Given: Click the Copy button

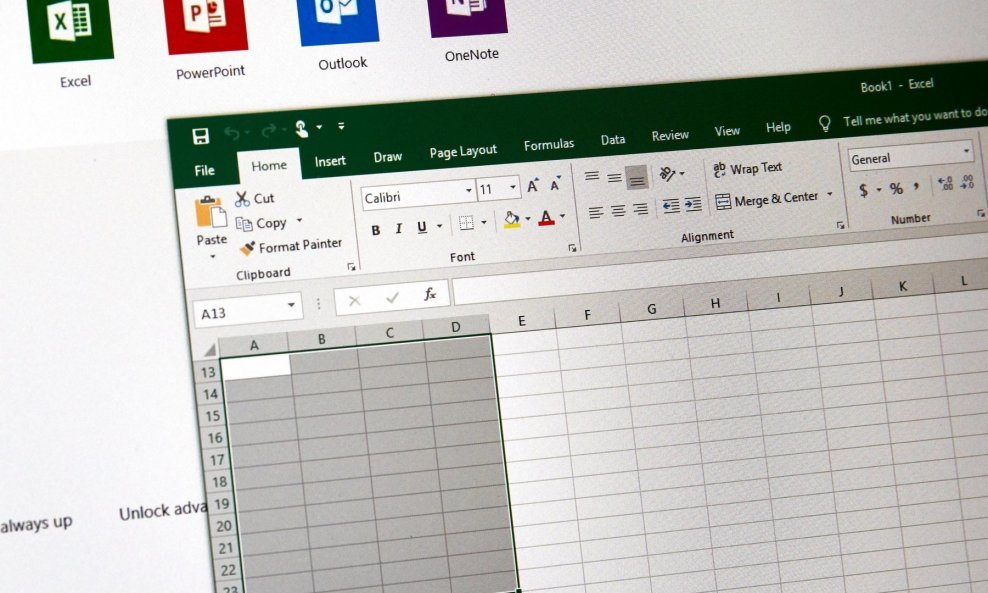Looking at the screenshot, I should (261, 224).
